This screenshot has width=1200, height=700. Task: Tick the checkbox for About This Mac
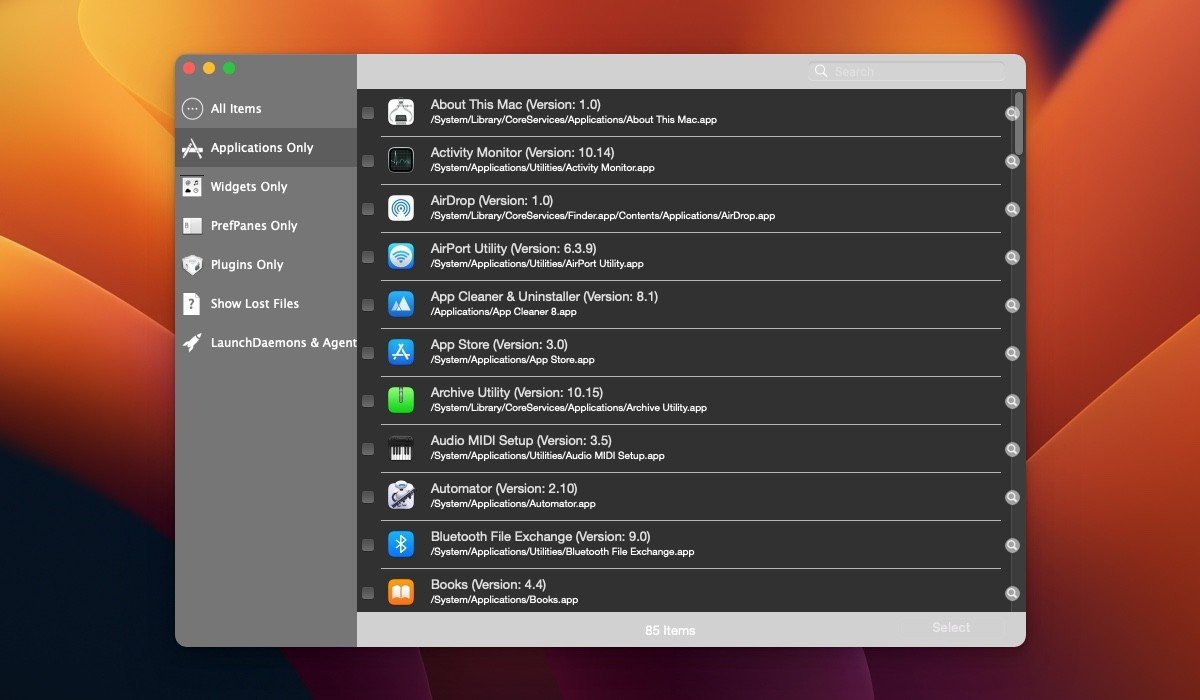(368, 113)
